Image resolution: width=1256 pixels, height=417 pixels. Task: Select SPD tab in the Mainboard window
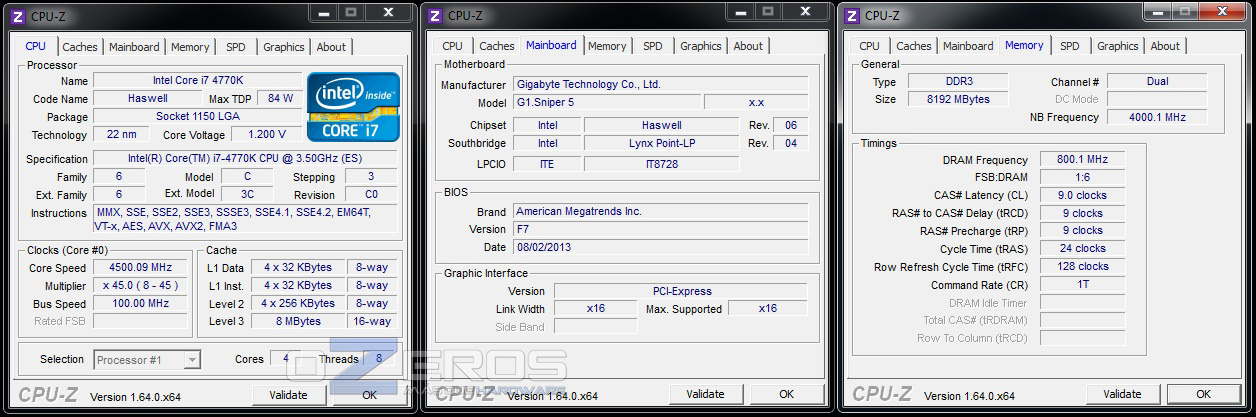click(653, 46)
